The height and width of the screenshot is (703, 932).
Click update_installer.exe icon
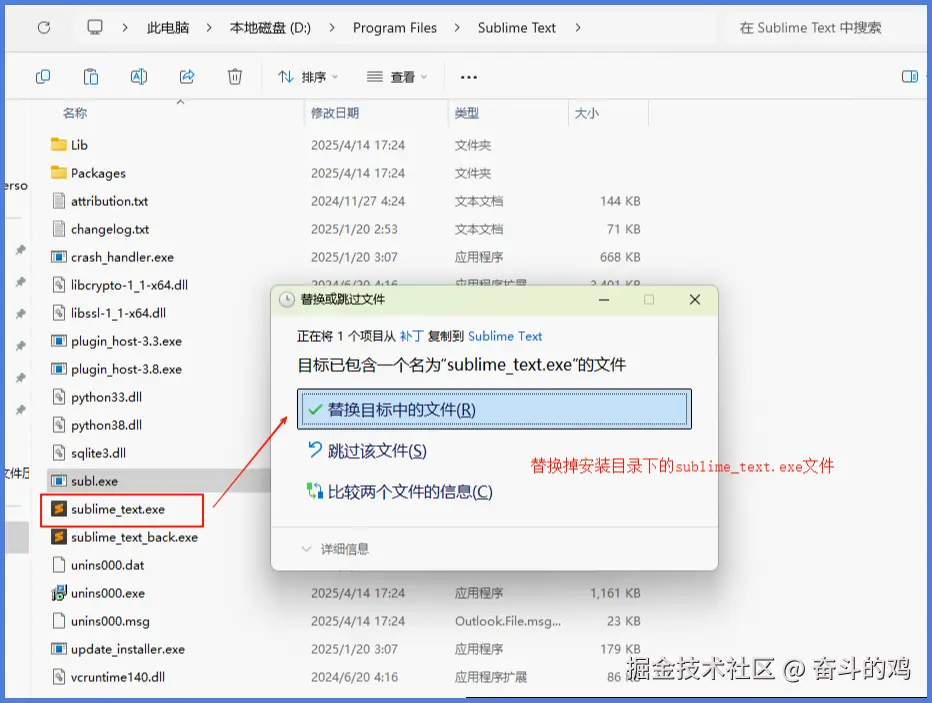point(58,649)
